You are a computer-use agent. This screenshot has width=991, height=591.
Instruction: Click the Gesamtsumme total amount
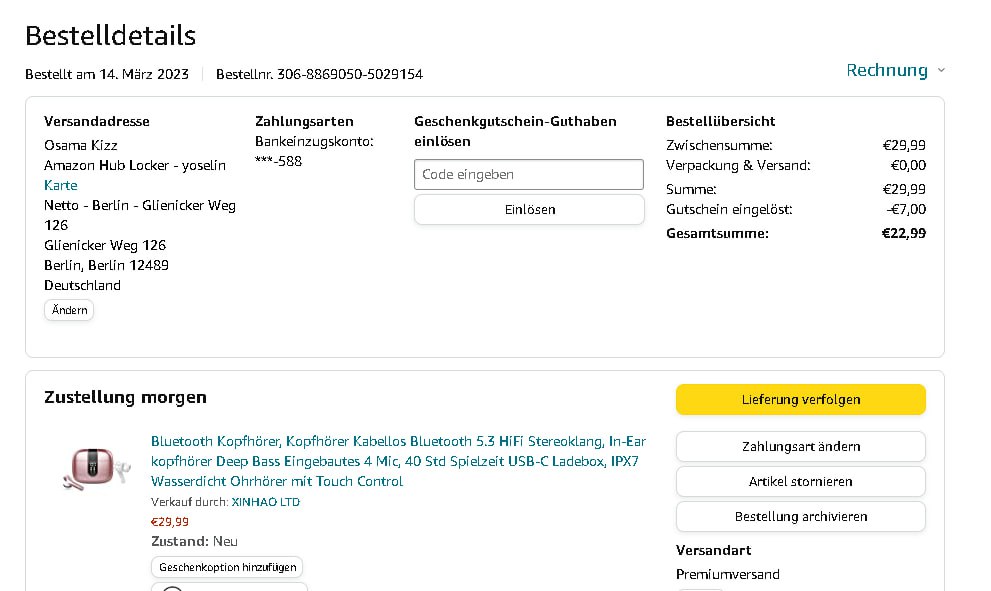tap(903, 233)
